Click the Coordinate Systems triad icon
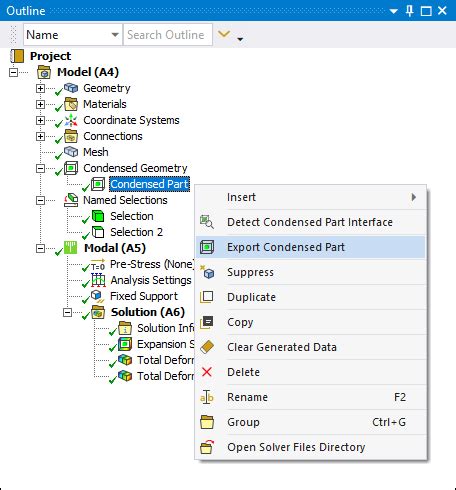 click(71, 120)
